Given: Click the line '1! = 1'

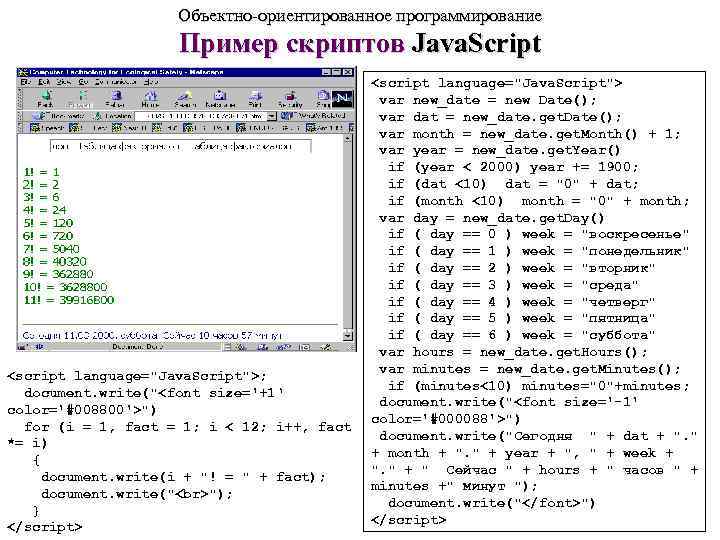Looking at the screenshot, I should tap(41, 172).
